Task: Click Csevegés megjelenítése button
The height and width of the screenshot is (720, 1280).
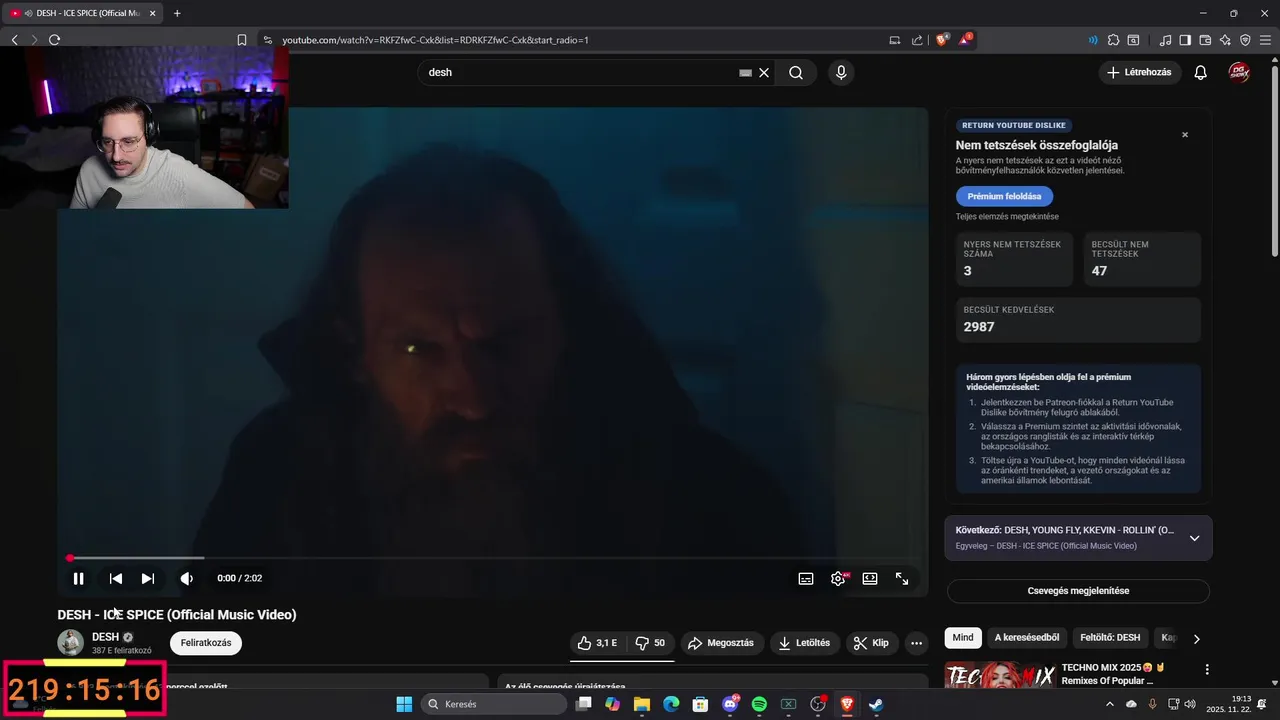Action: tap(1078, 591)
